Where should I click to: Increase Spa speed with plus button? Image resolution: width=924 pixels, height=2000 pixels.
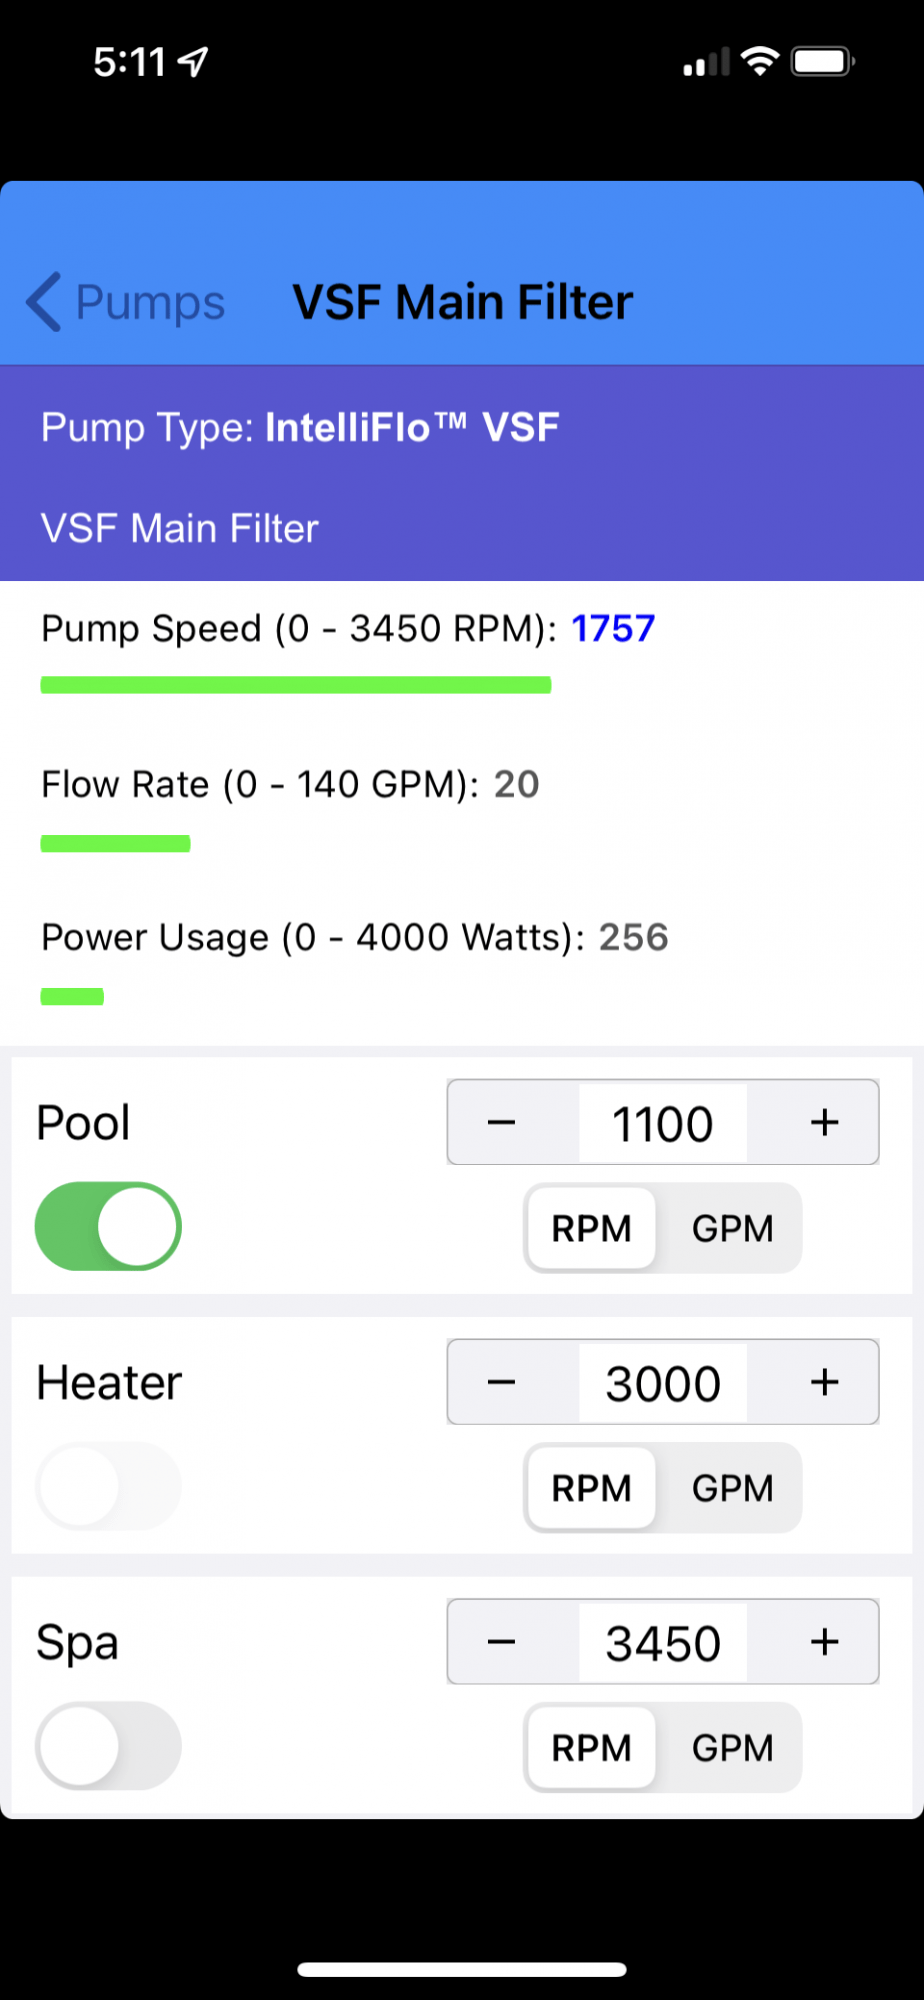pos(824,1642)
